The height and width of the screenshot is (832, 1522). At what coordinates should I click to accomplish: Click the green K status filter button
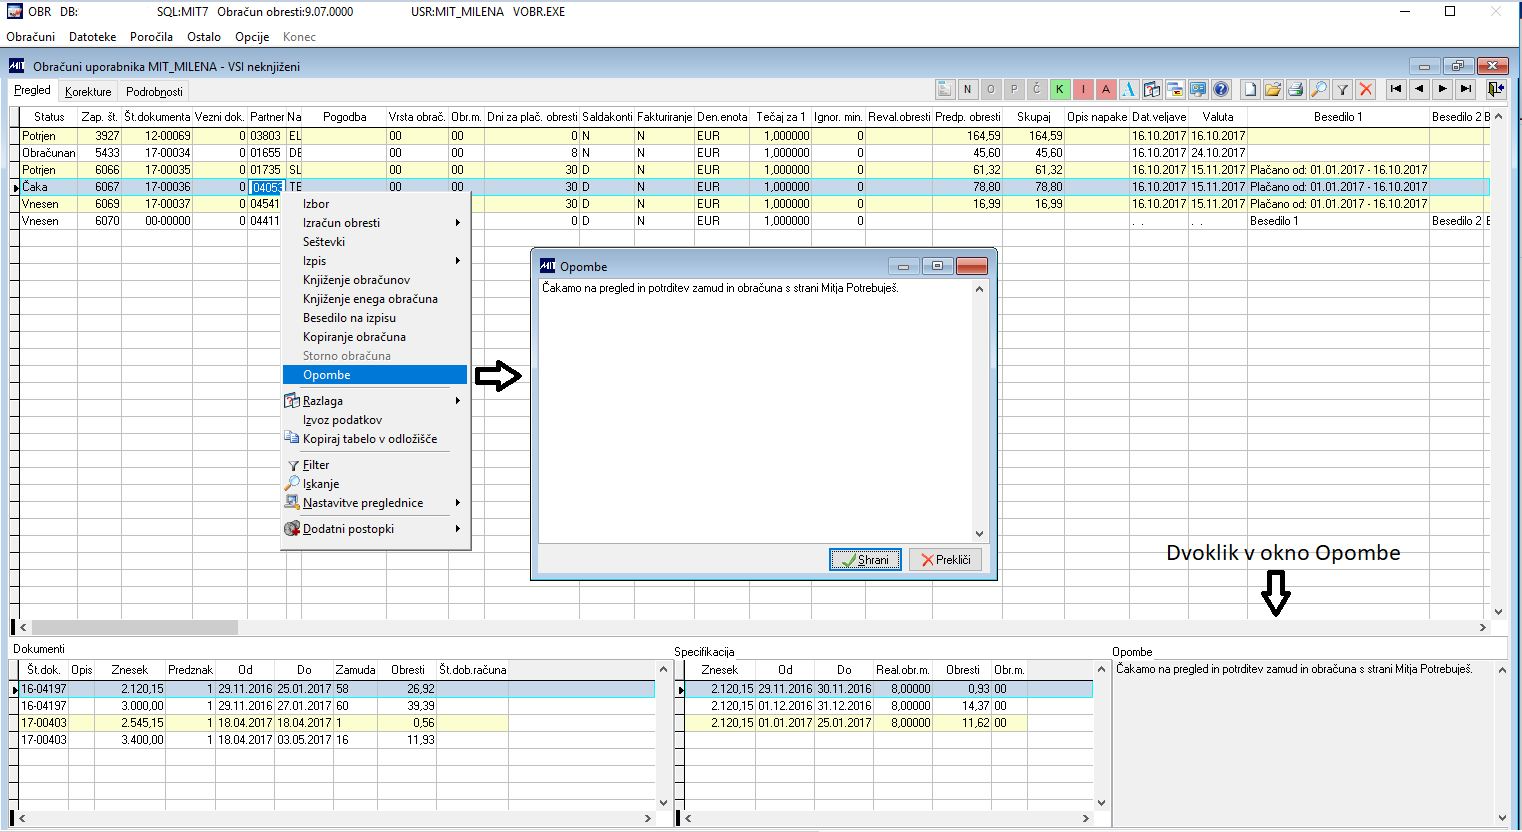click(1060, 89)
